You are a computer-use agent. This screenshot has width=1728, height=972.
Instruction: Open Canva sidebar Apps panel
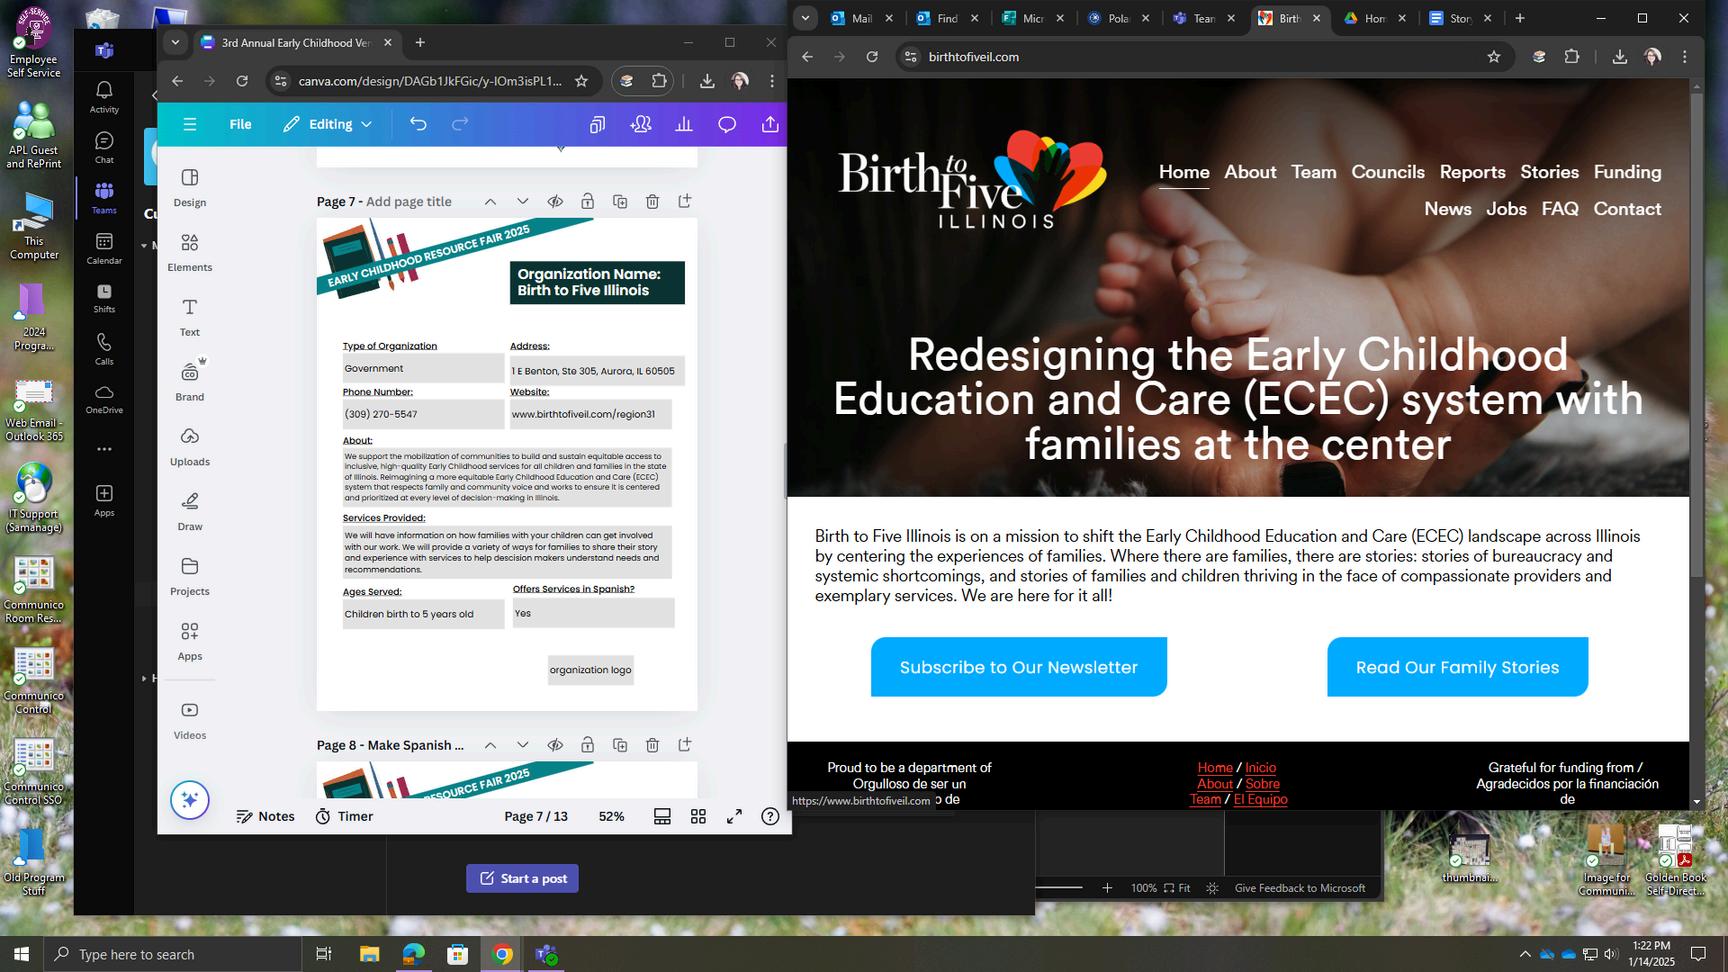pyautogui.click(x=189, y=642)
